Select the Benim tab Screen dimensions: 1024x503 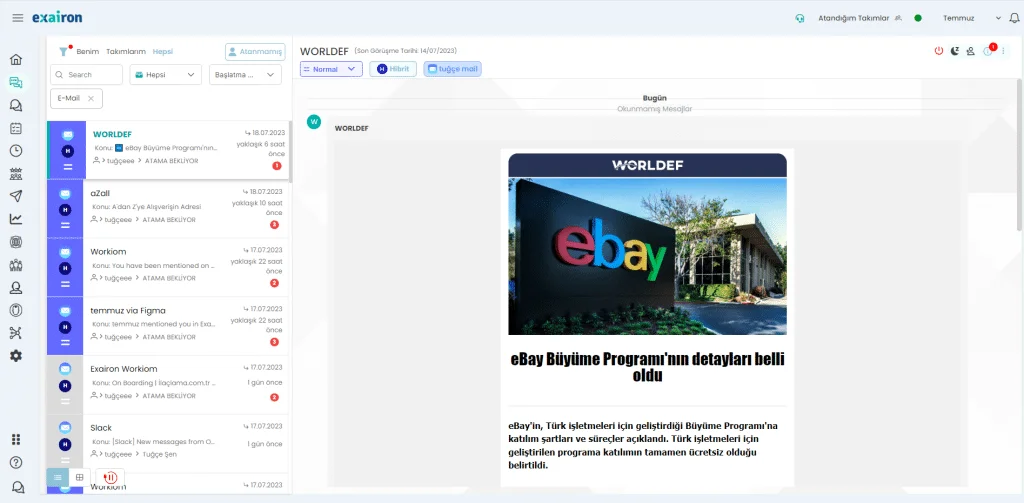coord(88,52)
